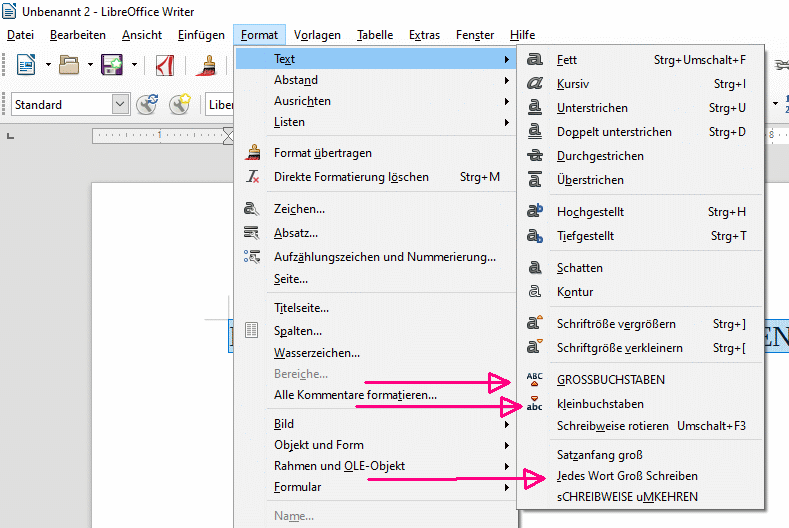Close the open Format menu
789x528 pixels.
tap(259, 35)
